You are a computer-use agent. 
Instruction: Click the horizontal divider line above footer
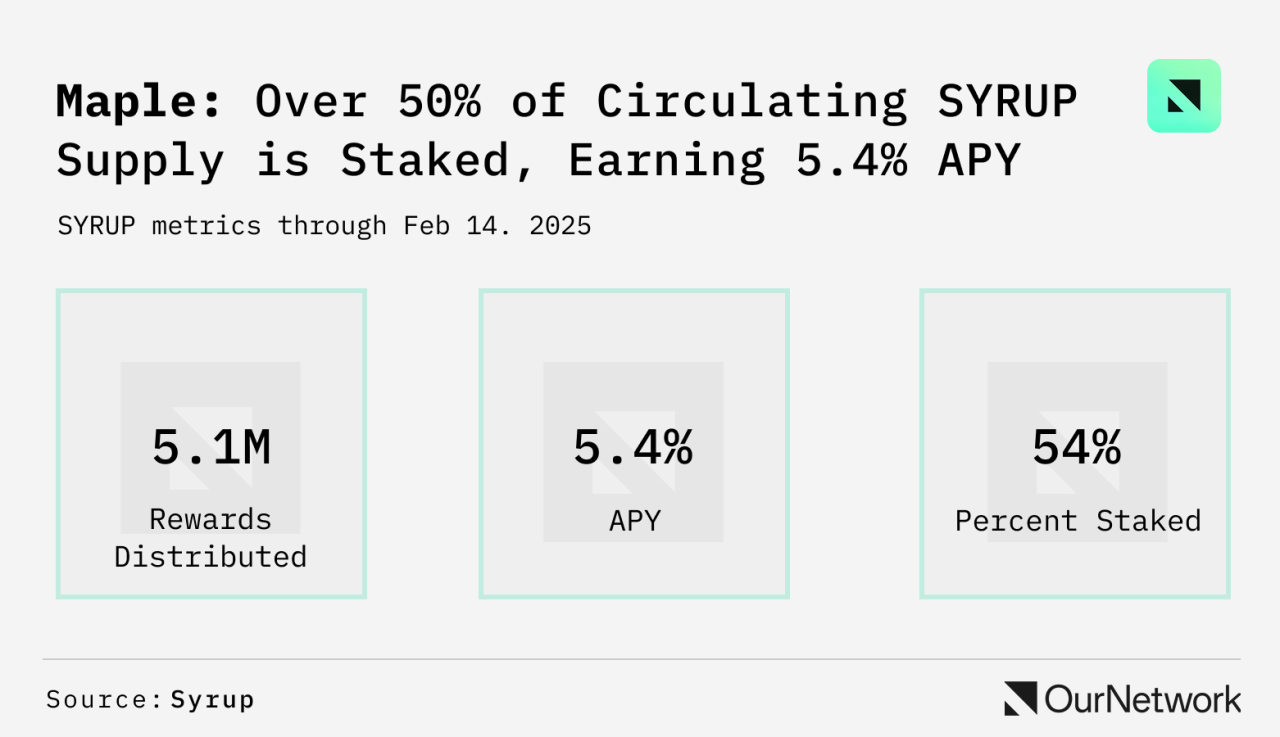pyautogui.click(x=640, y=659)
